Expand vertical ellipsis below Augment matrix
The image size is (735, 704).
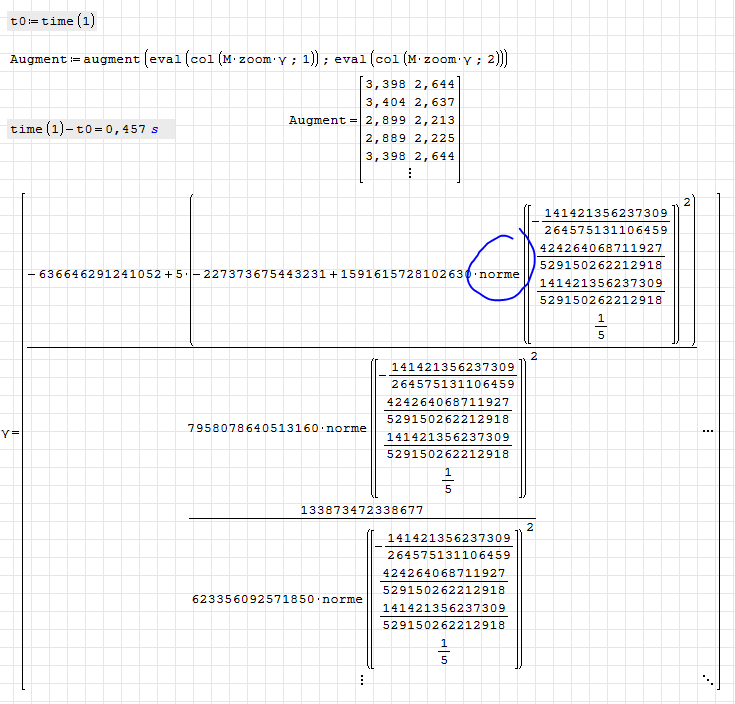coord(409,172)
